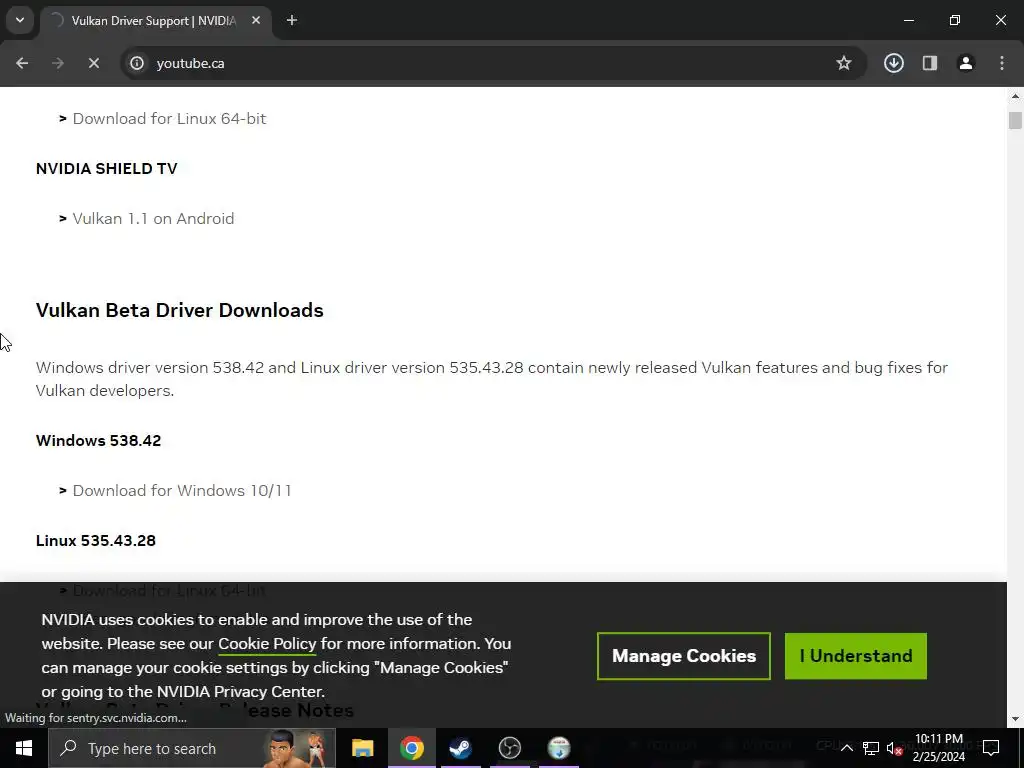Image resolution: width=1024 pixels, height=768 pixels.
Task: Open OBS Studio taskbar icon
Action: 509,748
